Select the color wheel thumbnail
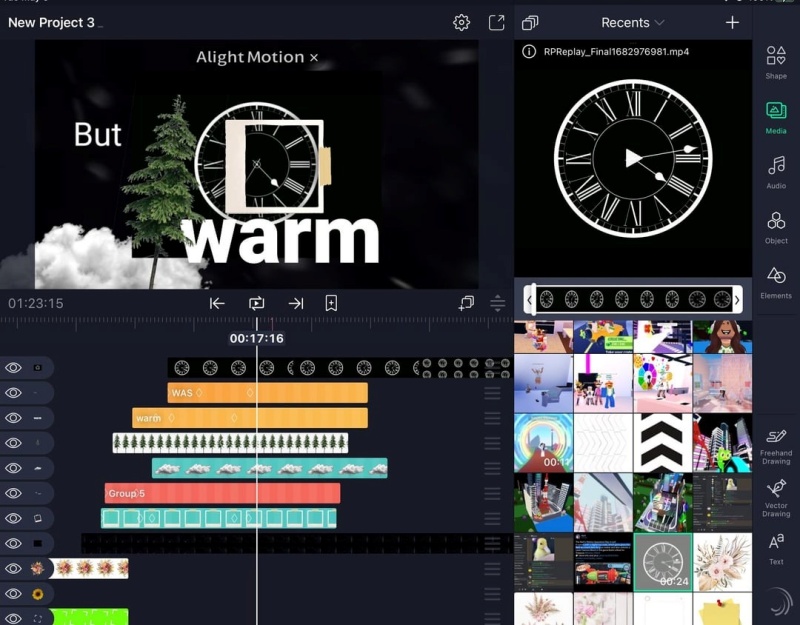The width and height of the screenshot is (800, 625). [x=663, y=384]
